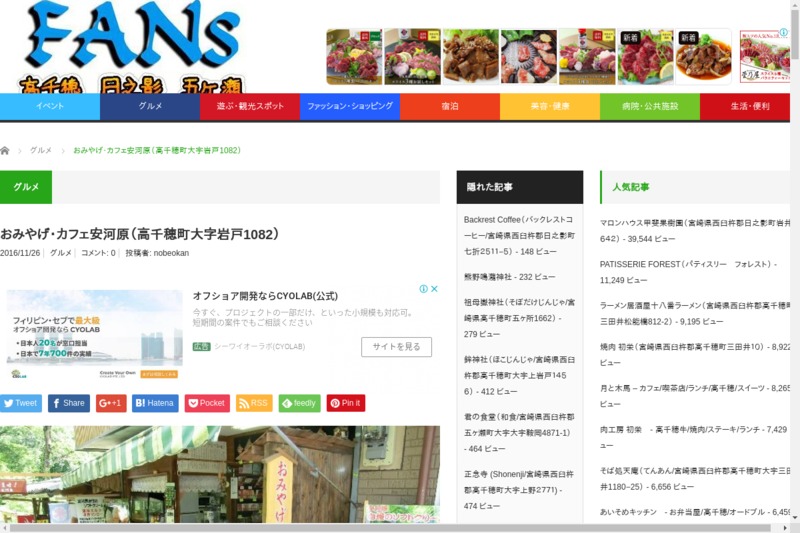Open the orange RSS feed button
This screenshot has width=800, height=533.
pos(254,403)
